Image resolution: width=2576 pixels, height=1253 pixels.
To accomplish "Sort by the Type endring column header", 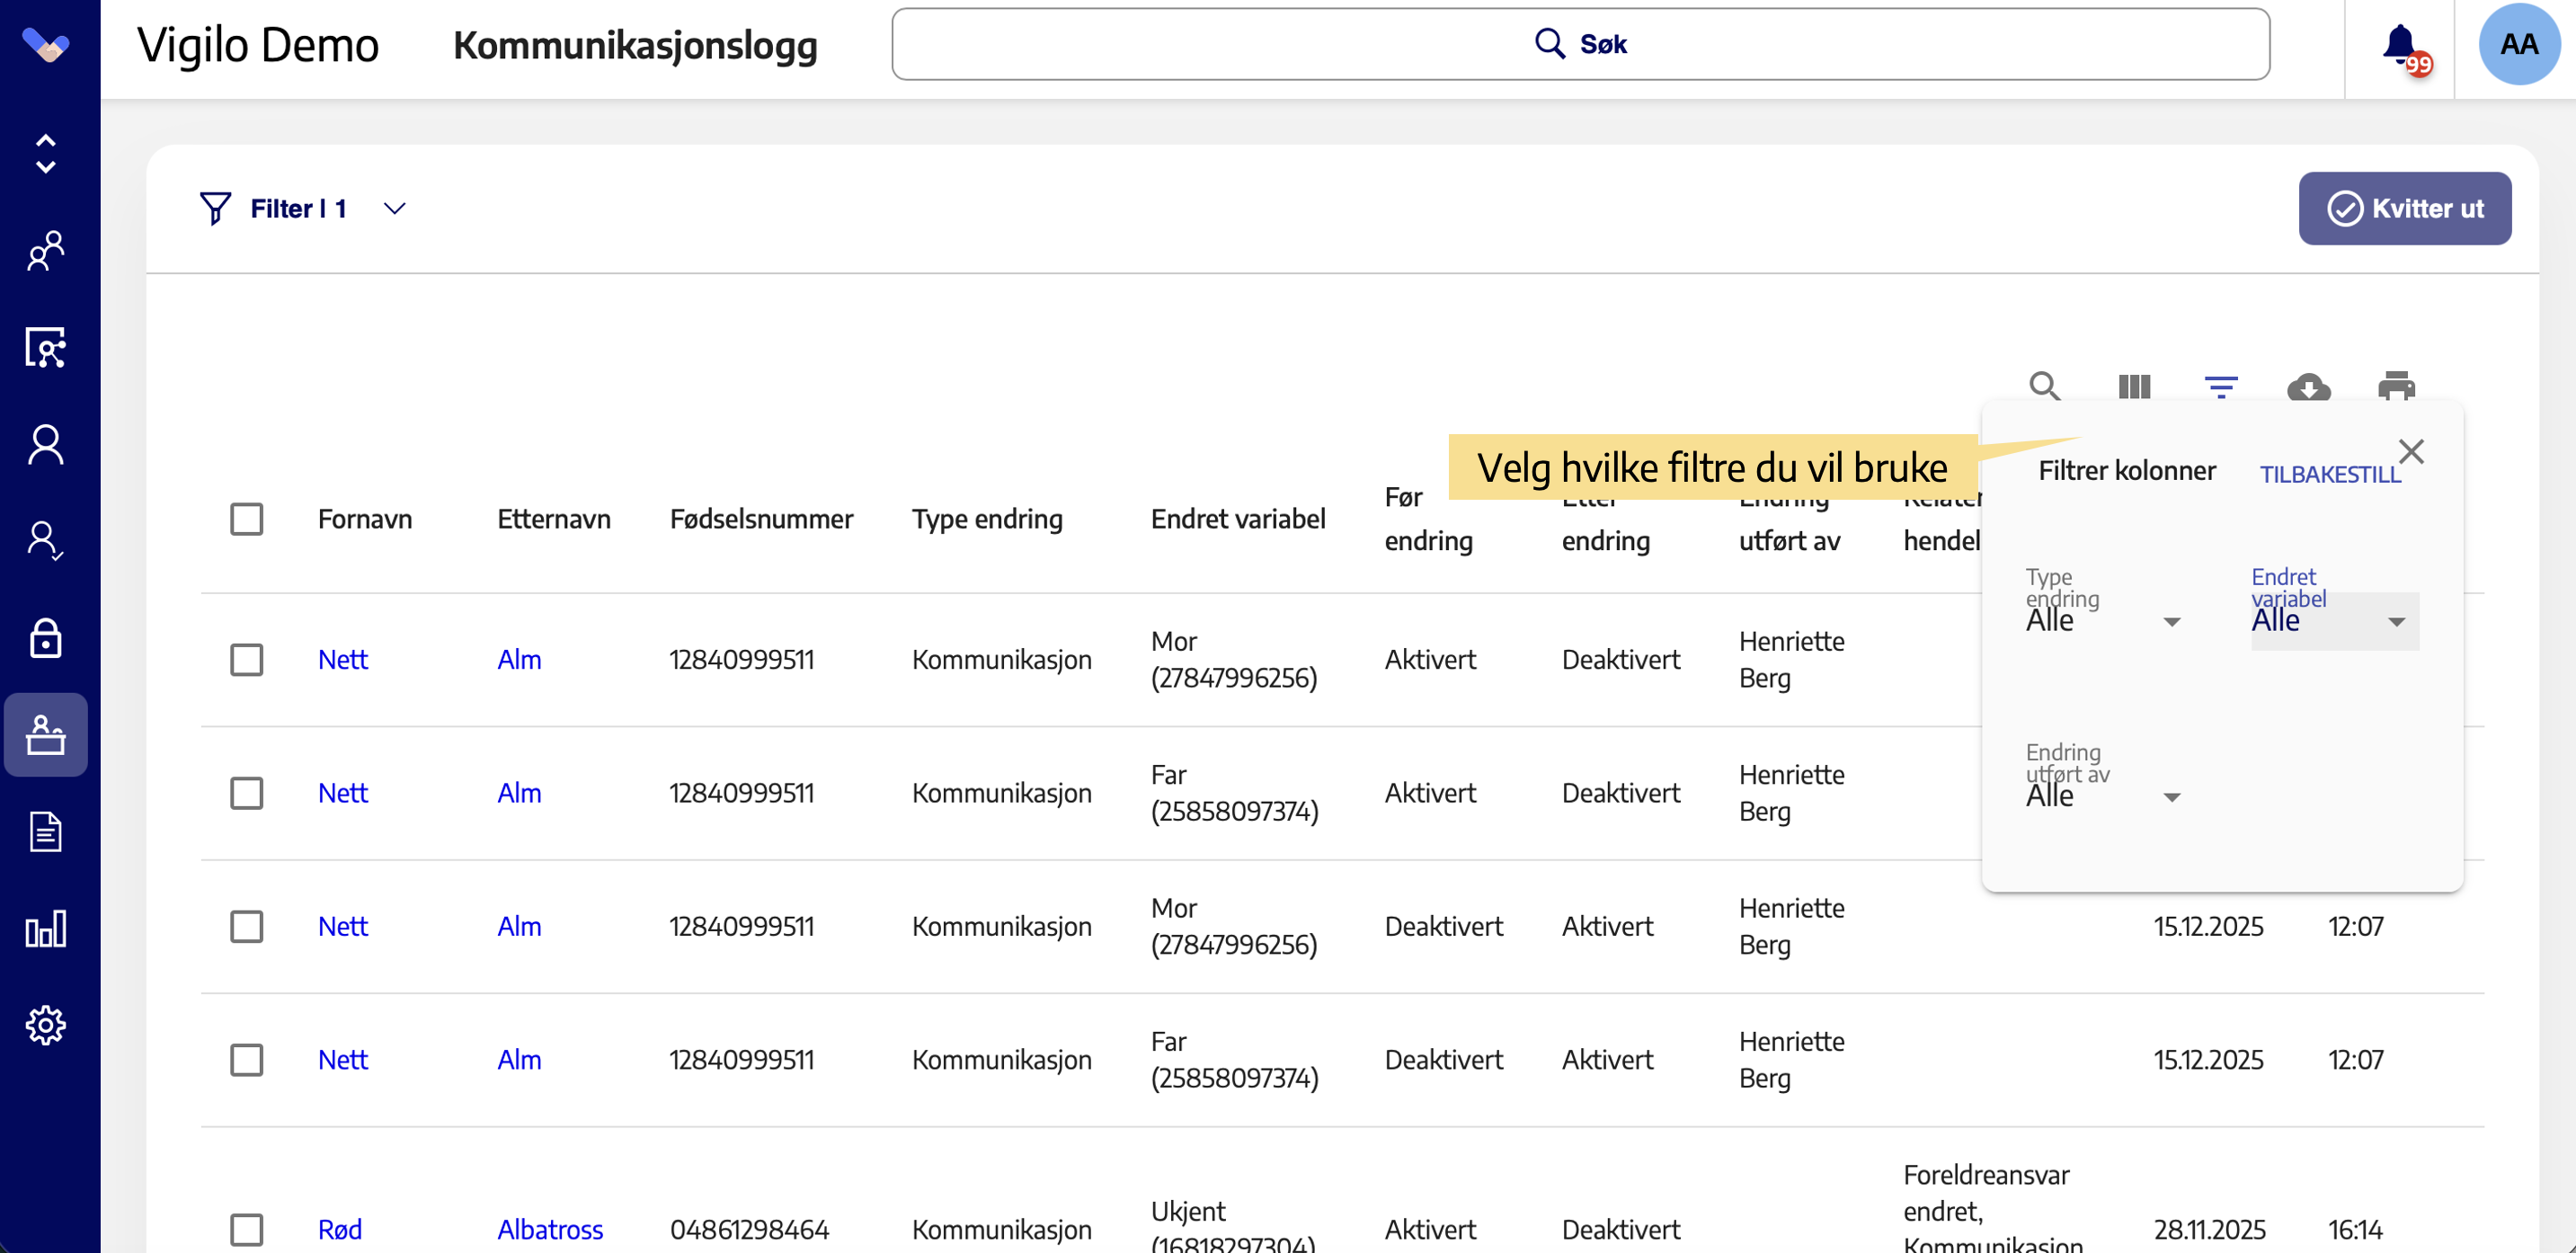I will pyautogui.click(x=987, y=519).
